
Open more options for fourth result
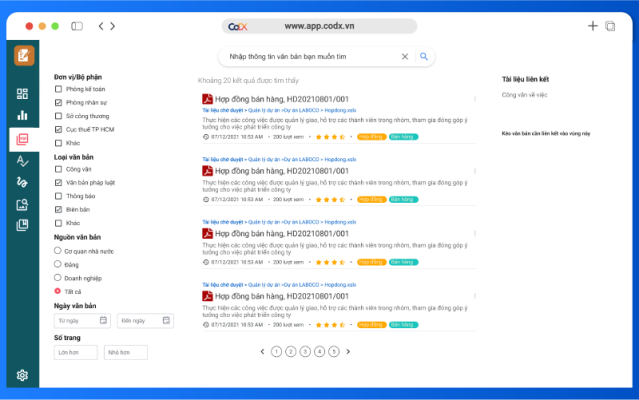[x=475, y=296]
